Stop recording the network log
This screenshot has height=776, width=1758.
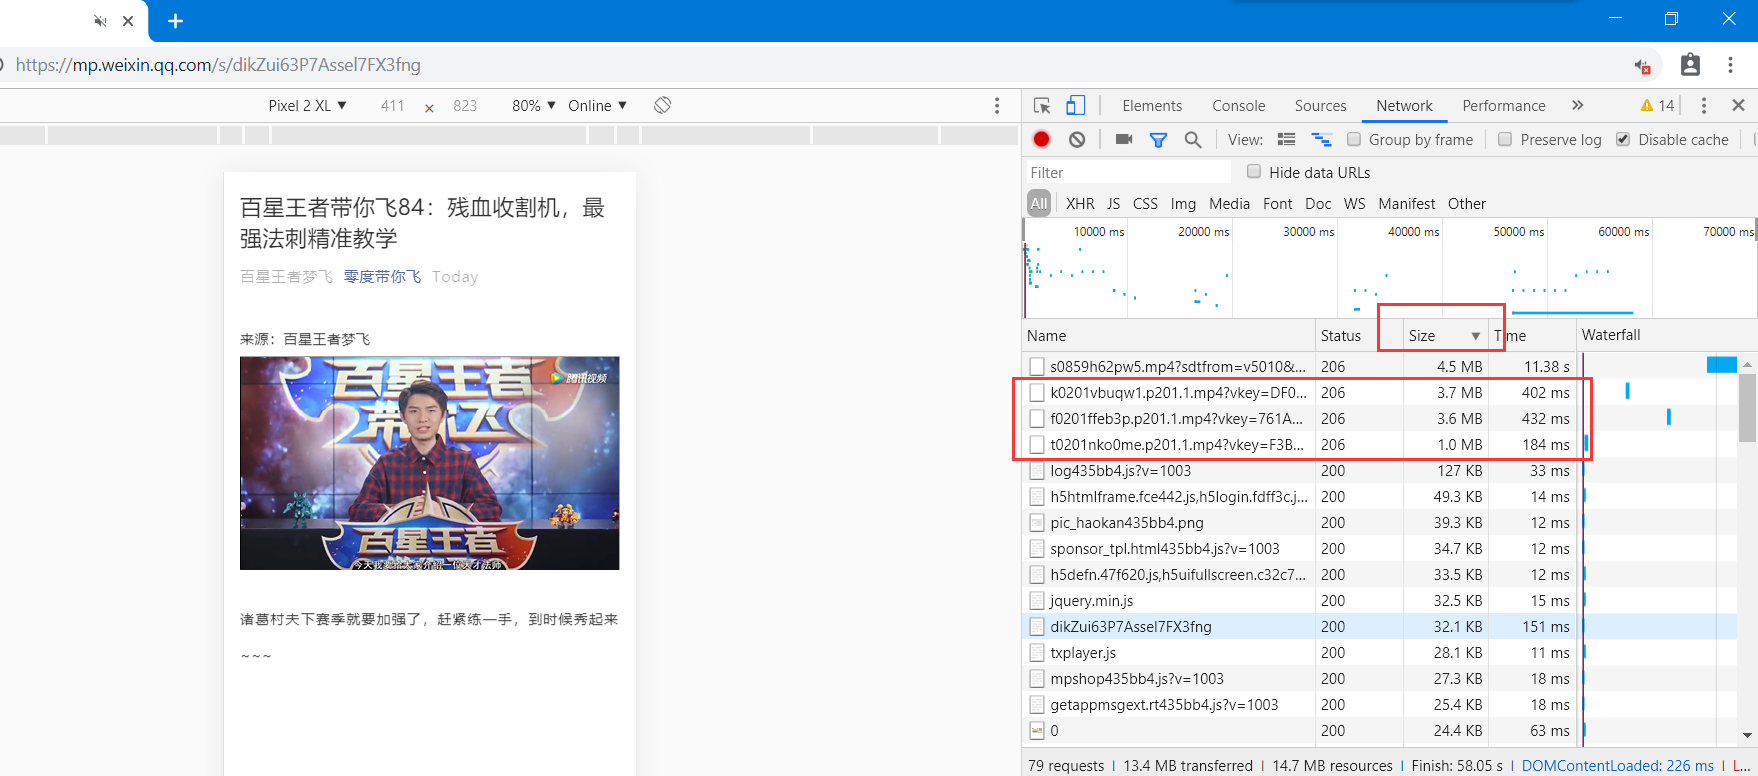(x=1042, y=140)
